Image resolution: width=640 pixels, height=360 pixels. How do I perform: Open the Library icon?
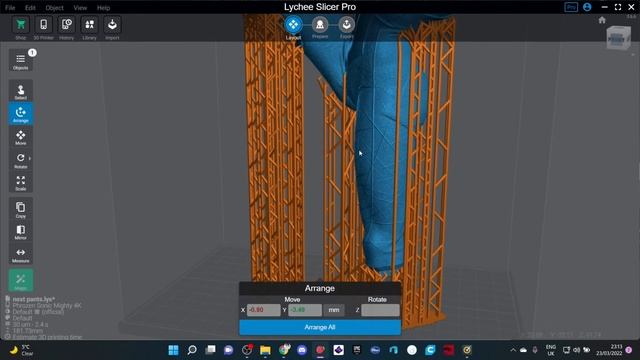tap(89, 25)
